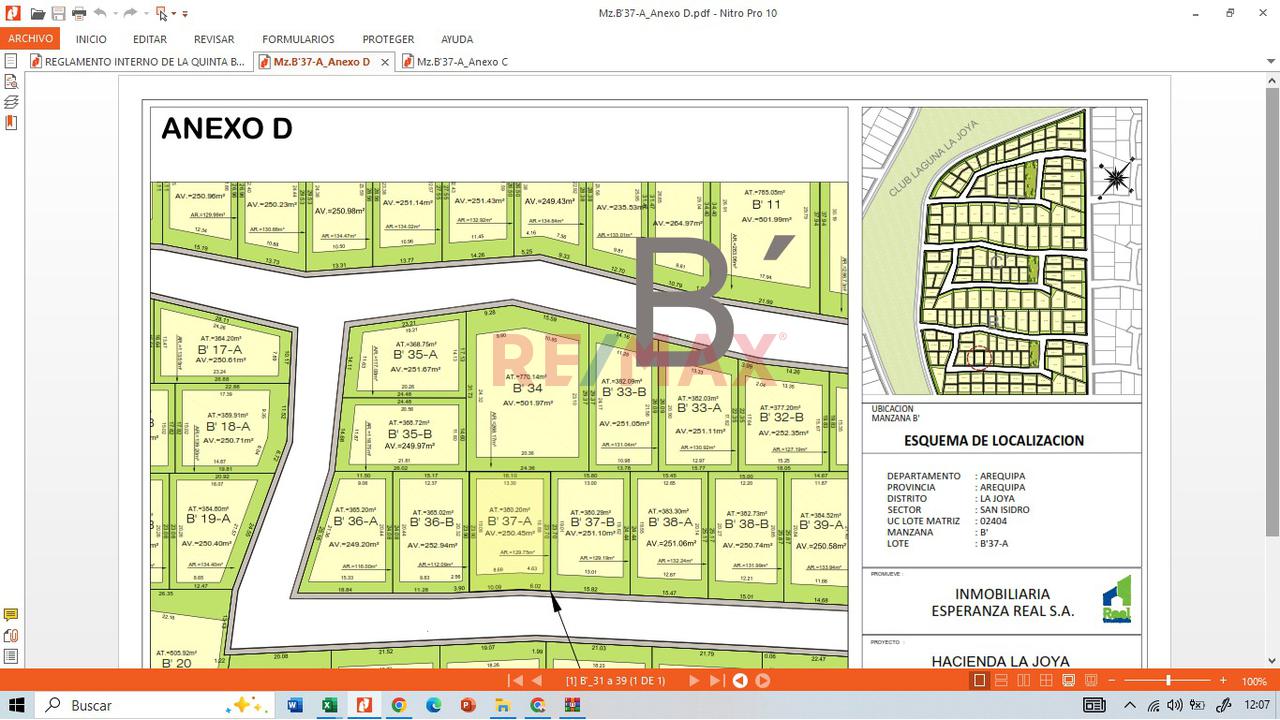Screen dimensions: 1280x720
Task: Redo the last action
Action: point(130,13)
